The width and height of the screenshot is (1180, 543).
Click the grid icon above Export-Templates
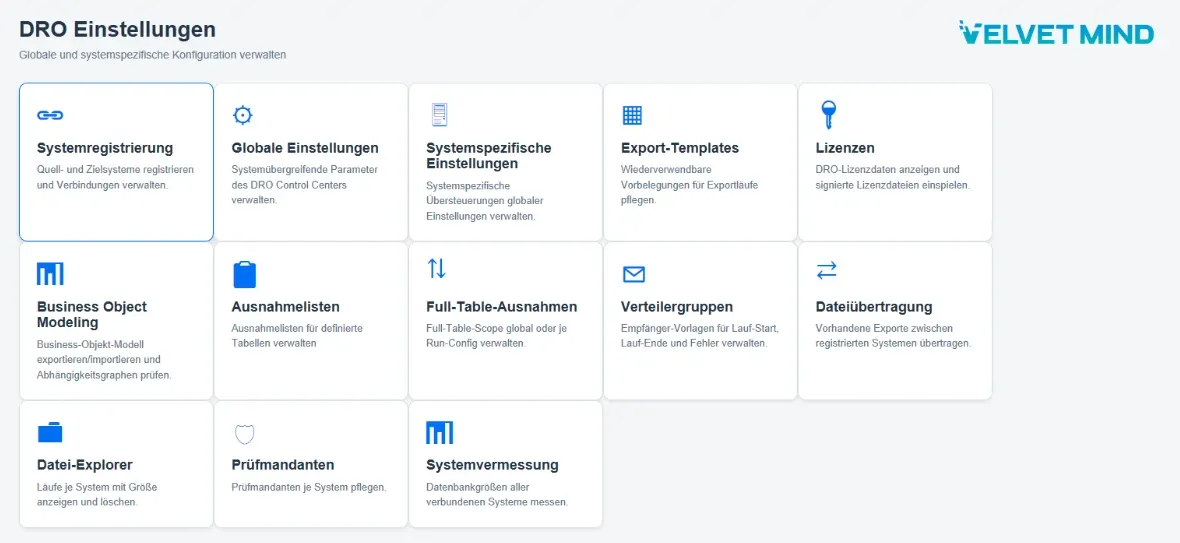point(632,115)
